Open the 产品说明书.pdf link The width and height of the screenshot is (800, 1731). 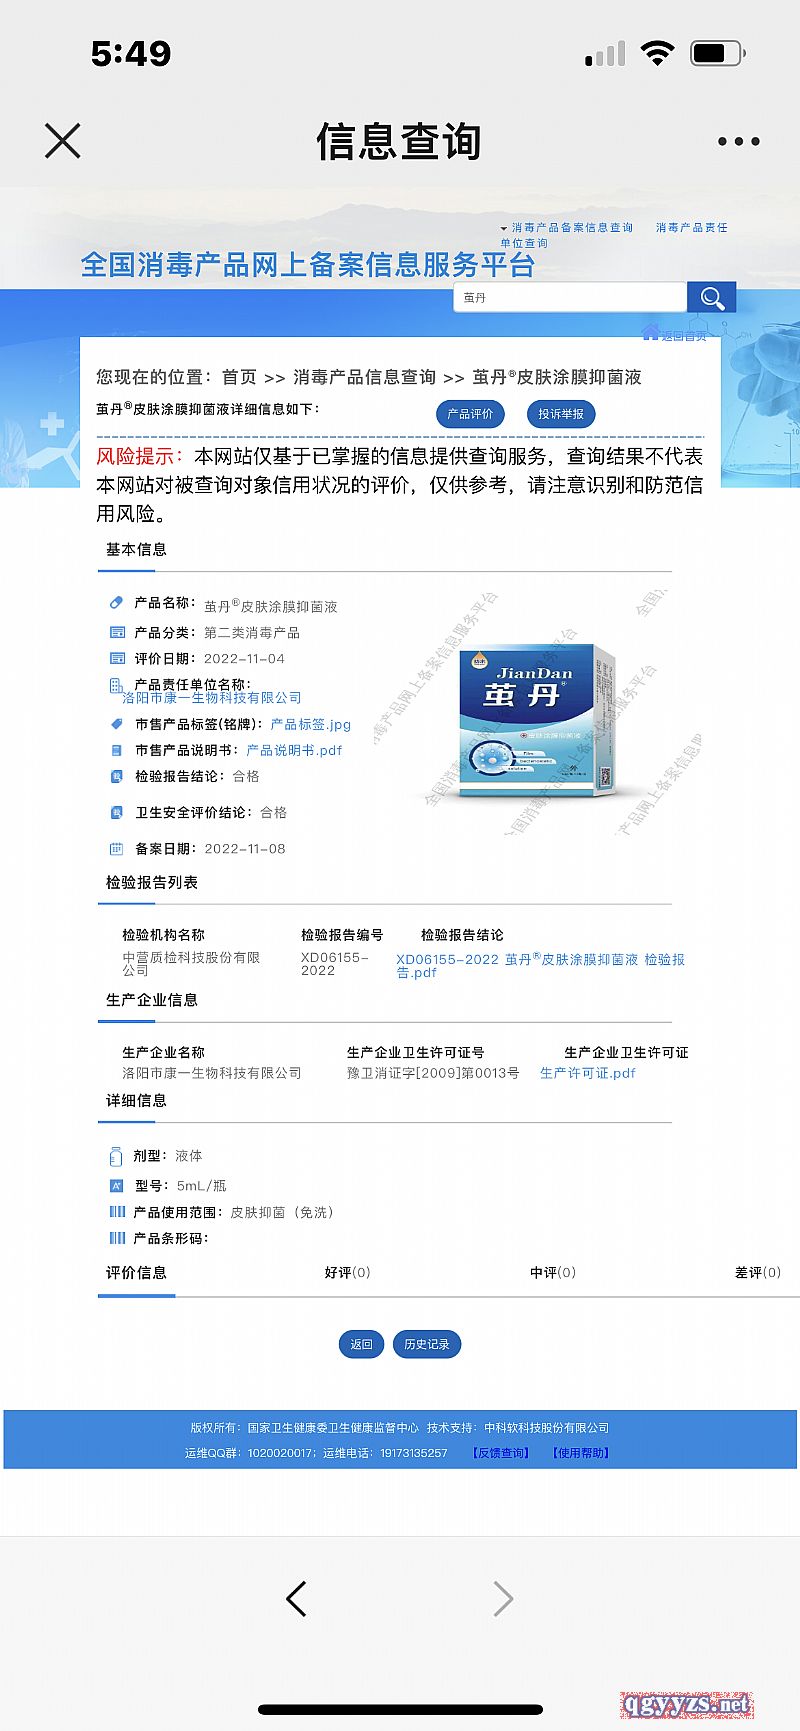click(x=294, y=750)
